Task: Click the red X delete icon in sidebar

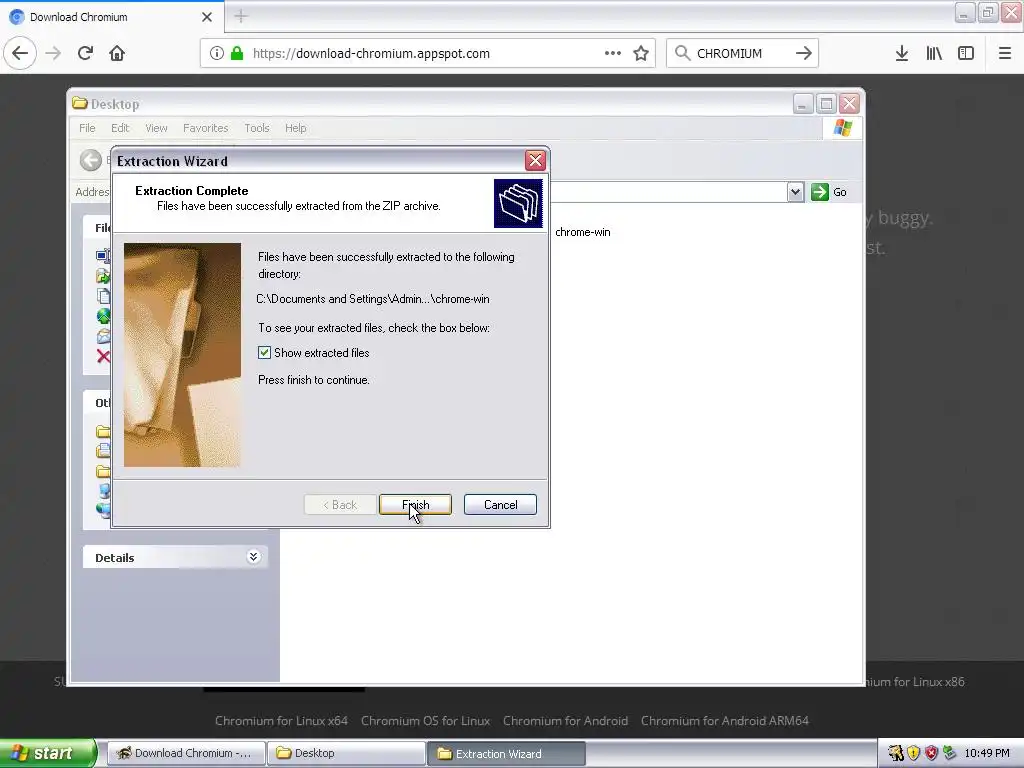Action: tap(103, 356)
